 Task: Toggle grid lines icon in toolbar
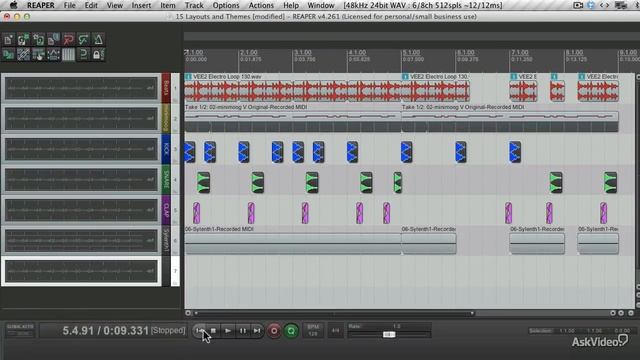click(69, 54)
